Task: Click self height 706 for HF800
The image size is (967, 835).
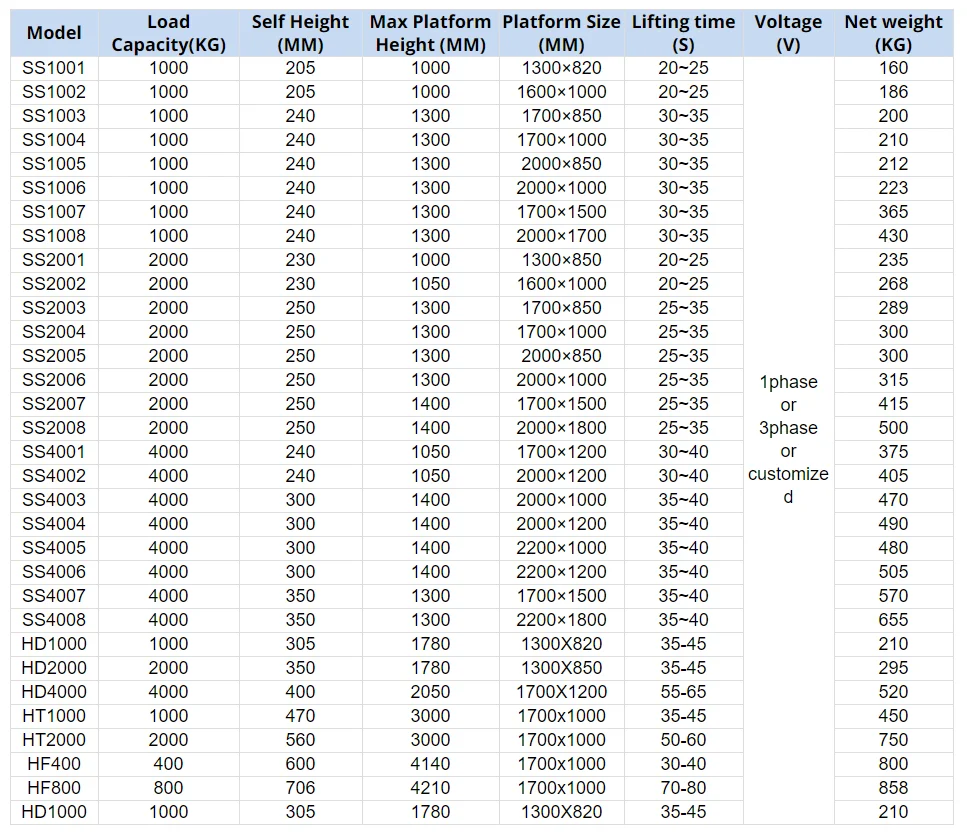Action: coord(300,789)
